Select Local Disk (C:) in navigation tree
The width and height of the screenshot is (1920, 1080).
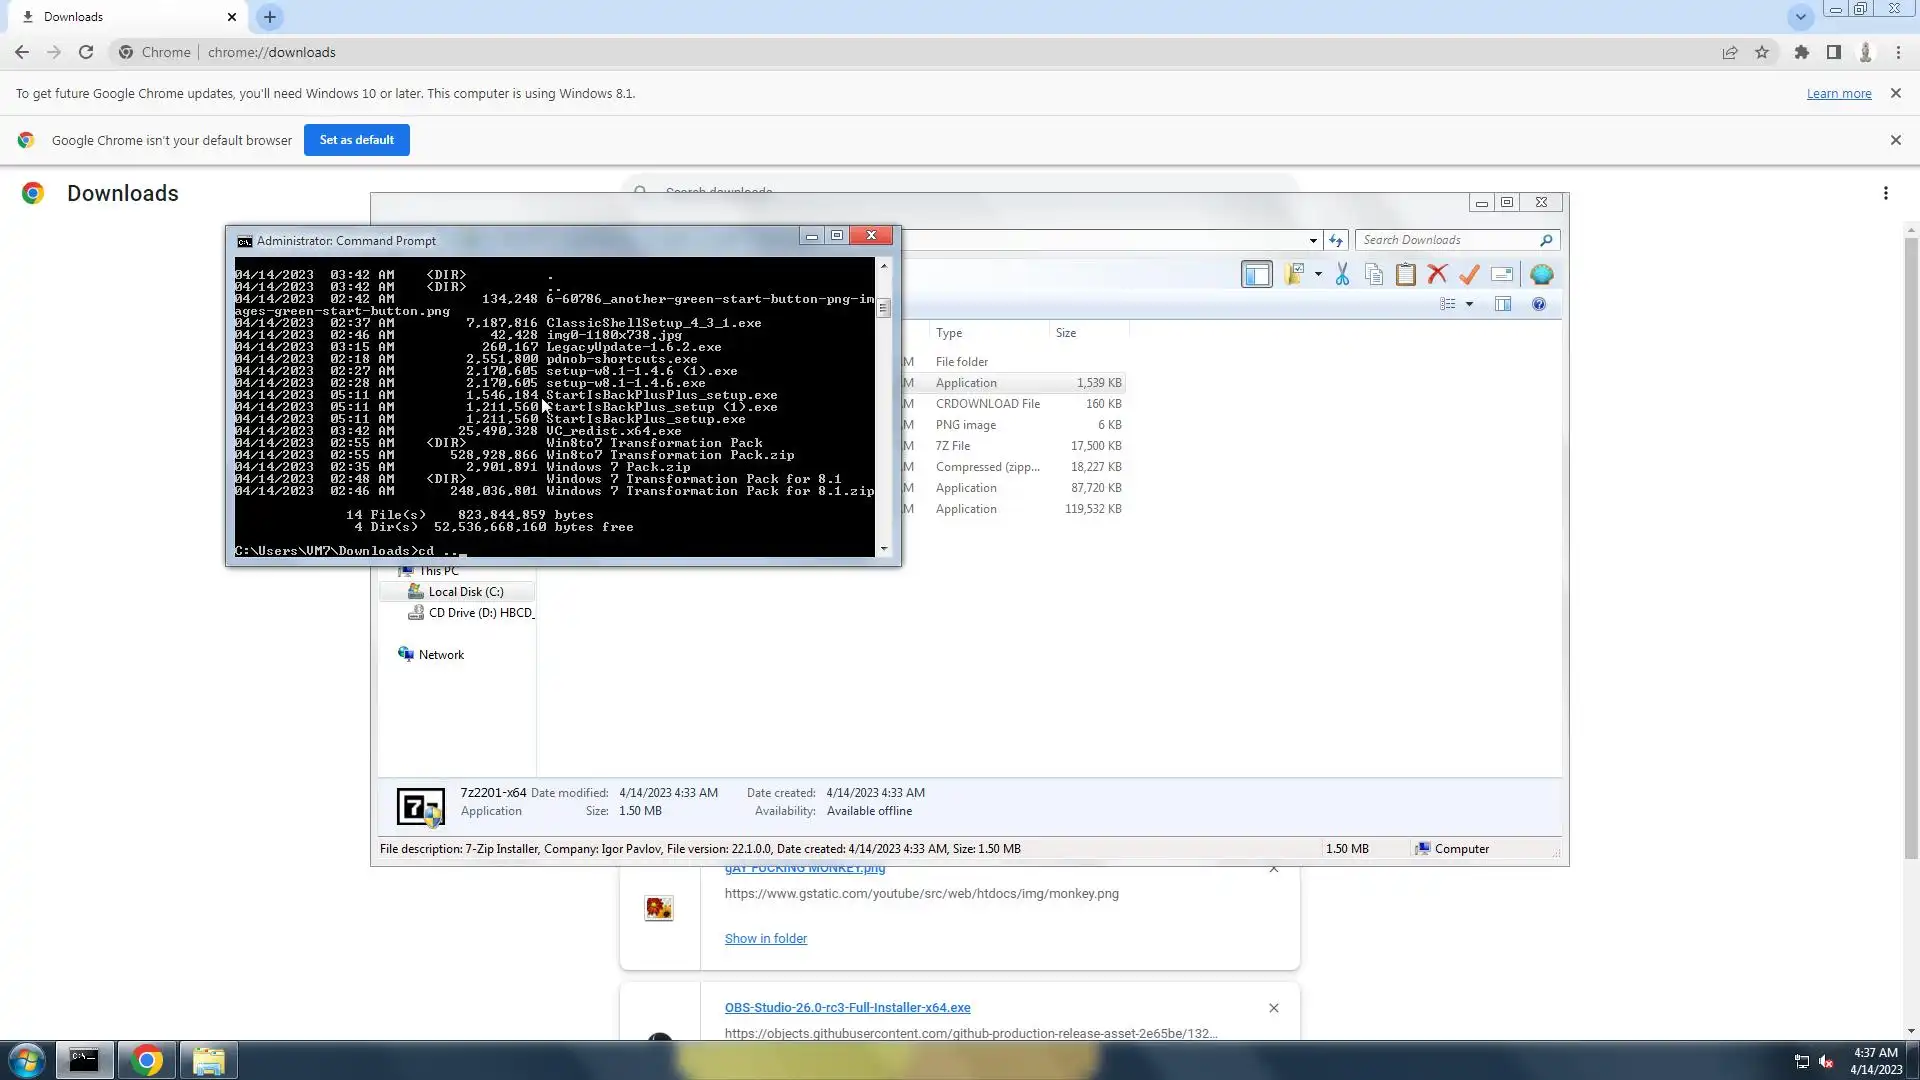pyautogui.click(x=465, y=592)
